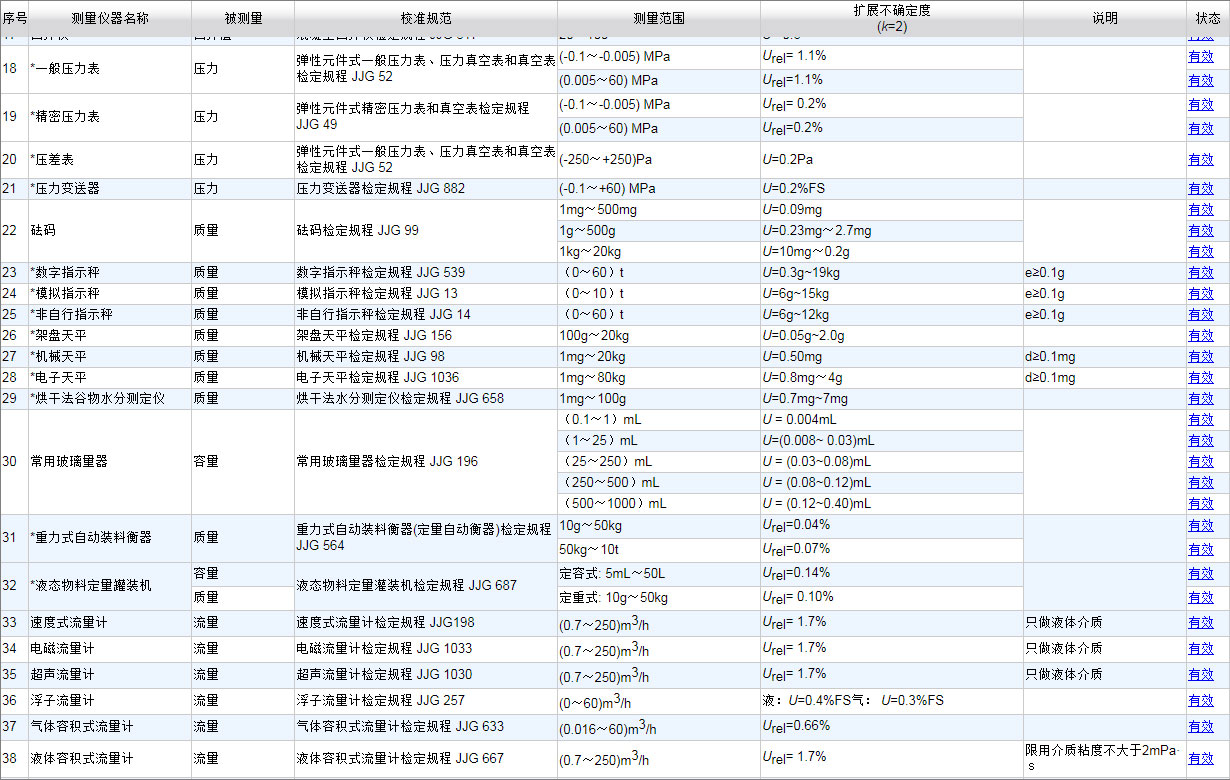Screen dimensions: 1230x780
Task: Click 有效 status link for 模拟指示秤
Action: click(x=1201, y=294)
